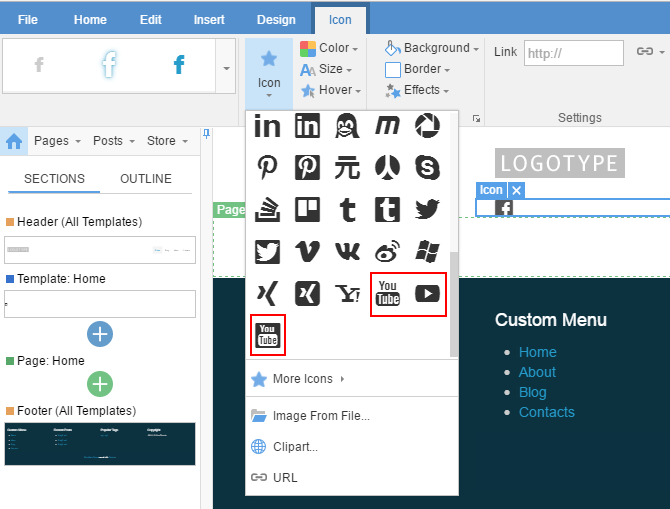Click the home icon in left panel
Image resolution: width=670 pixels, height=509 pixels.
pos(14,141)
